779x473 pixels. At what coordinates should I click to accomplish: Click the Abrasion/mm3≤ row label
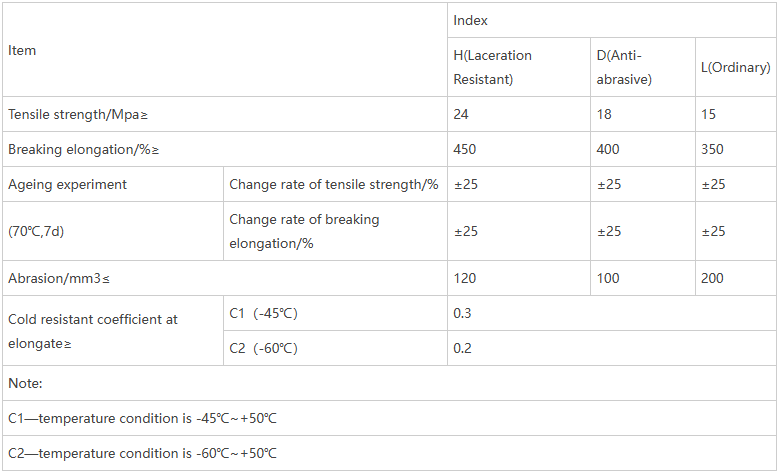coord(64,278)
